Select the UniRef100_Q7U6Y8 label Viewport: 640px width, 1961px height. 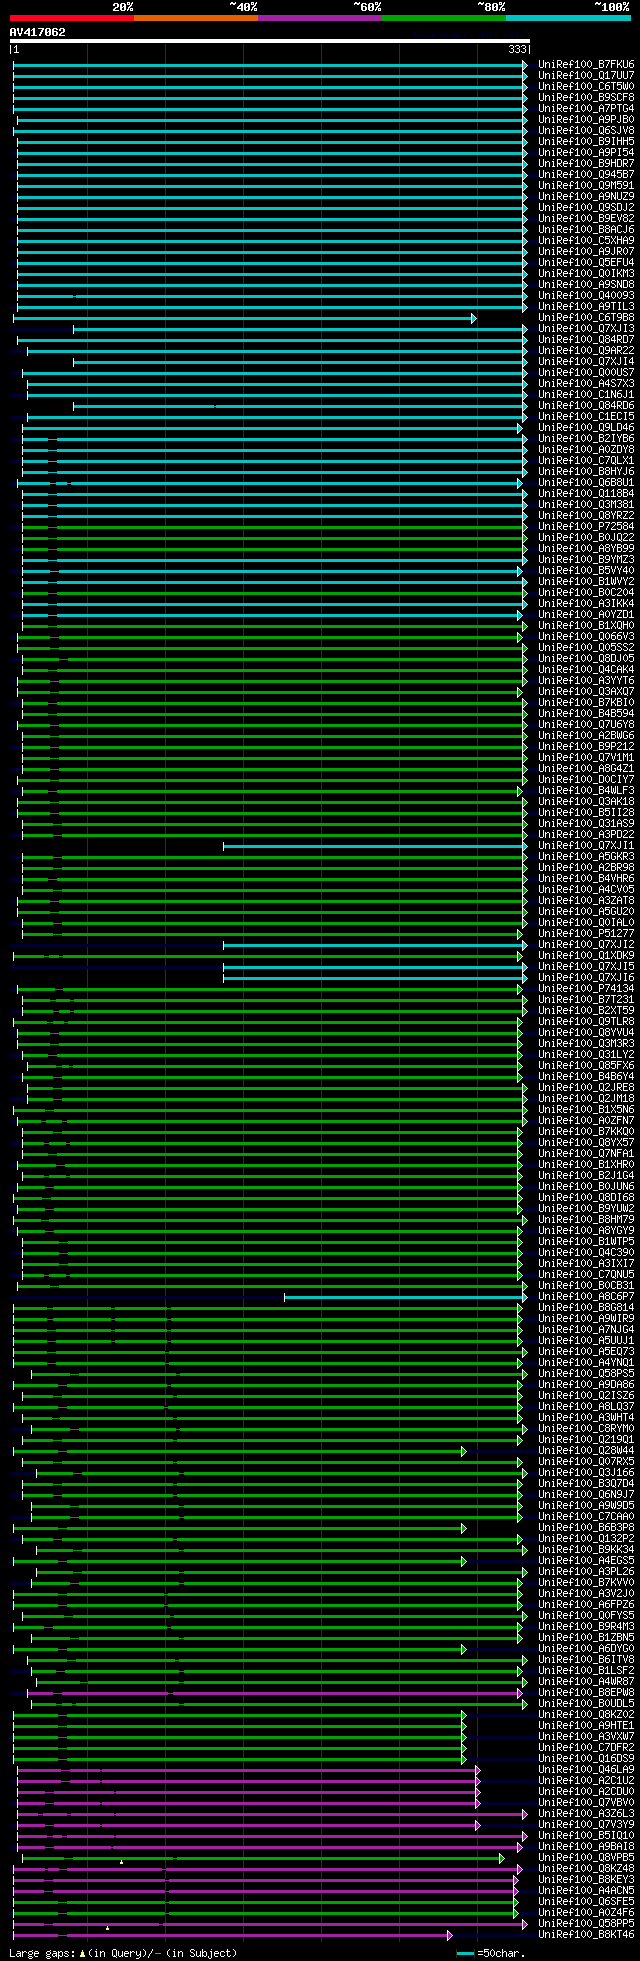[x=586, y=724]
